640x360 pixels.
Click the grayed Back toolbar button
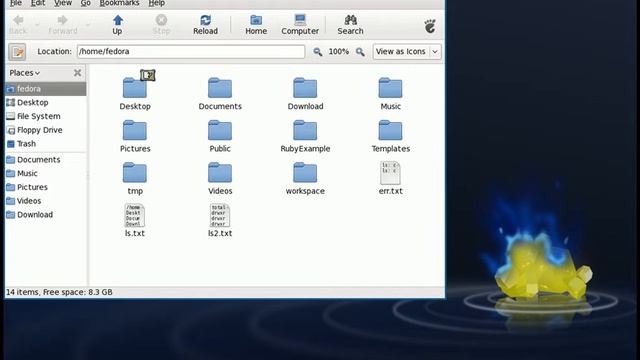coord(18,24)
